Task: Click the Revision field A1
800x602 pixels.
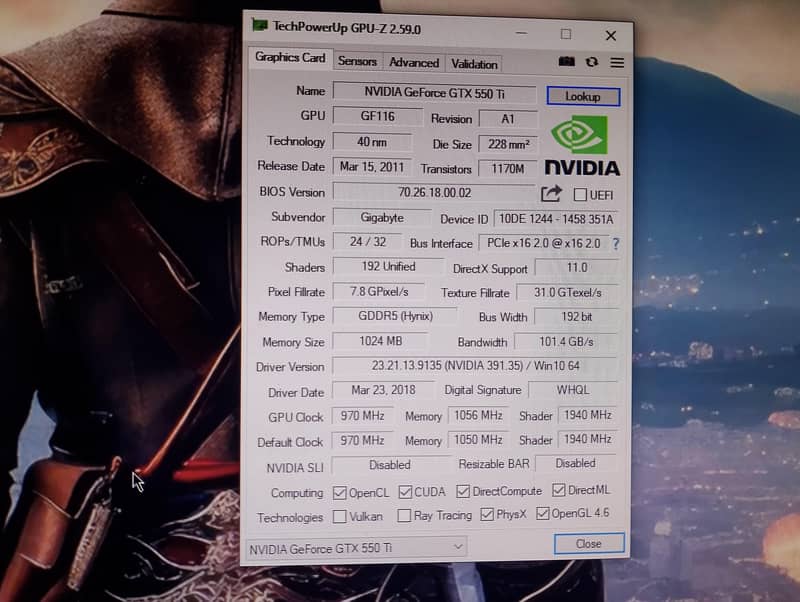Action: [x=508, y=119]
